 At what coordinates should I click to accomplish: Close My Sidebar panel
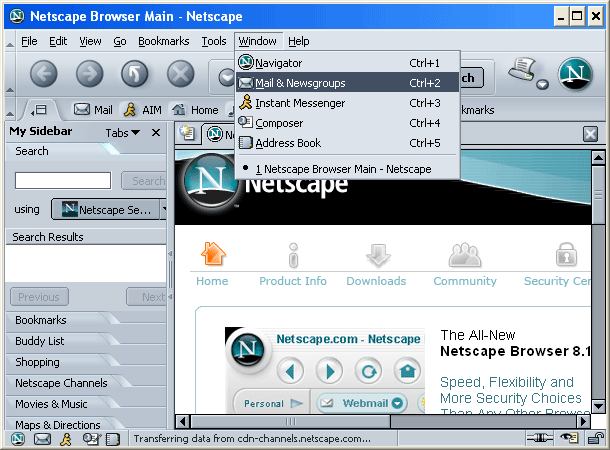pos(156,133)
